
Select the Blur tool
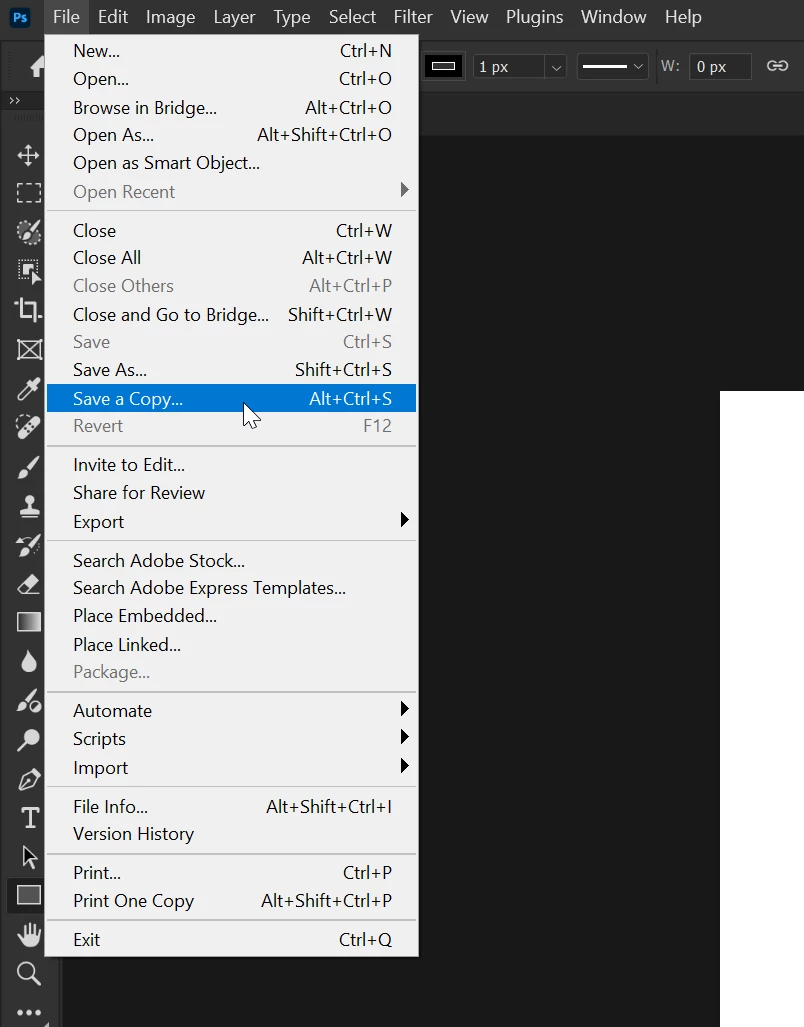(28, 662)
